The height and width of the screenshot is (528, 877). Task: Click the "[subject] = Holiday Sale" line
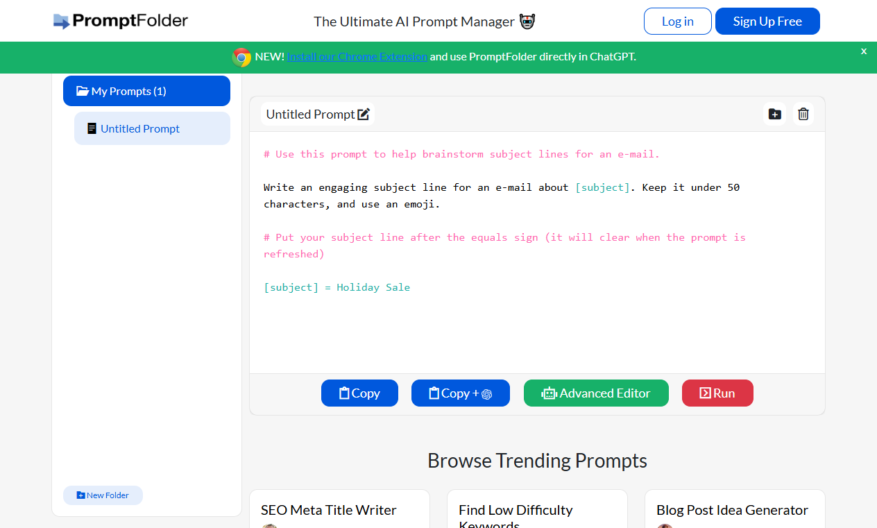click(x=337, y=287)
